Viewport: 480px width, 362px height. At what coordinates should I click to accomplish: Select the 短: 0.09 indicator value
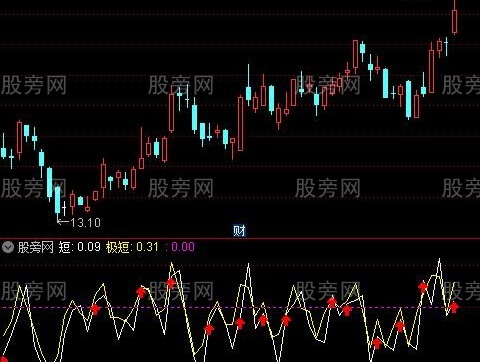(x=79, y=247)
